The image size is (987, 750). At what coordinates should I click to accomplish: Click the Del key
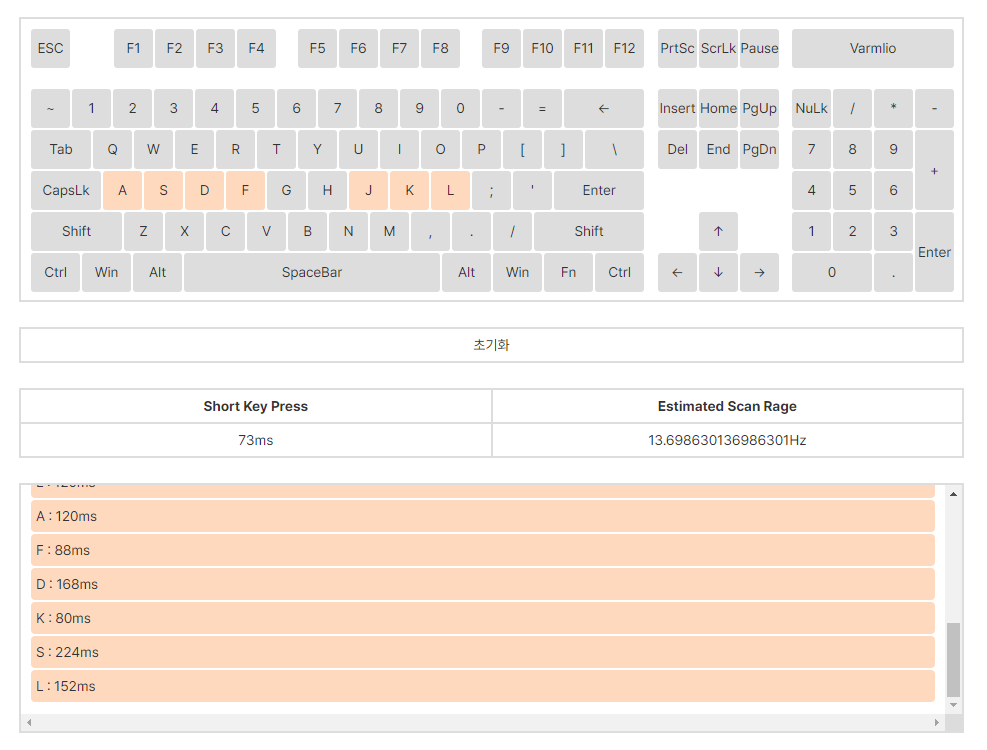(x=677, y=149)
